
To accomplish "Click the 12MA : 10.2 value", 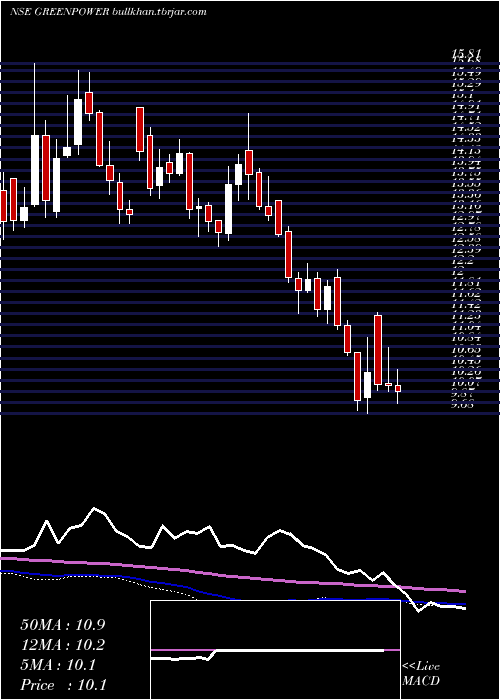I will tap(63, 645).
